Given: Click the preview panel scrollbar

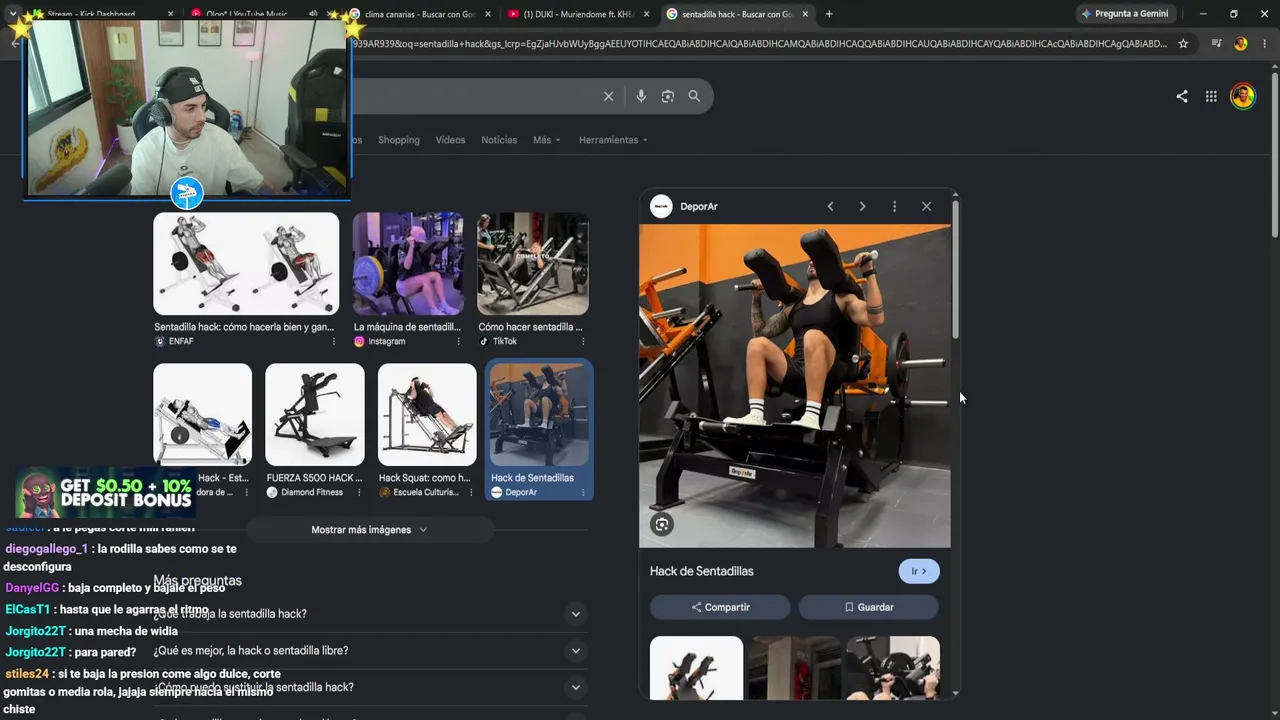Looking at the screenshot, I should click(x=956, y=268).
